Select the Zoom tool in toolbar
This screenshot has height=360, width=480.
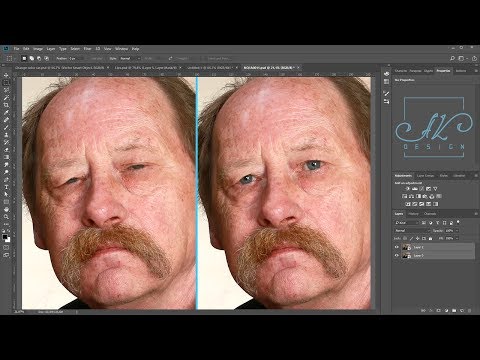pos(6,217)
